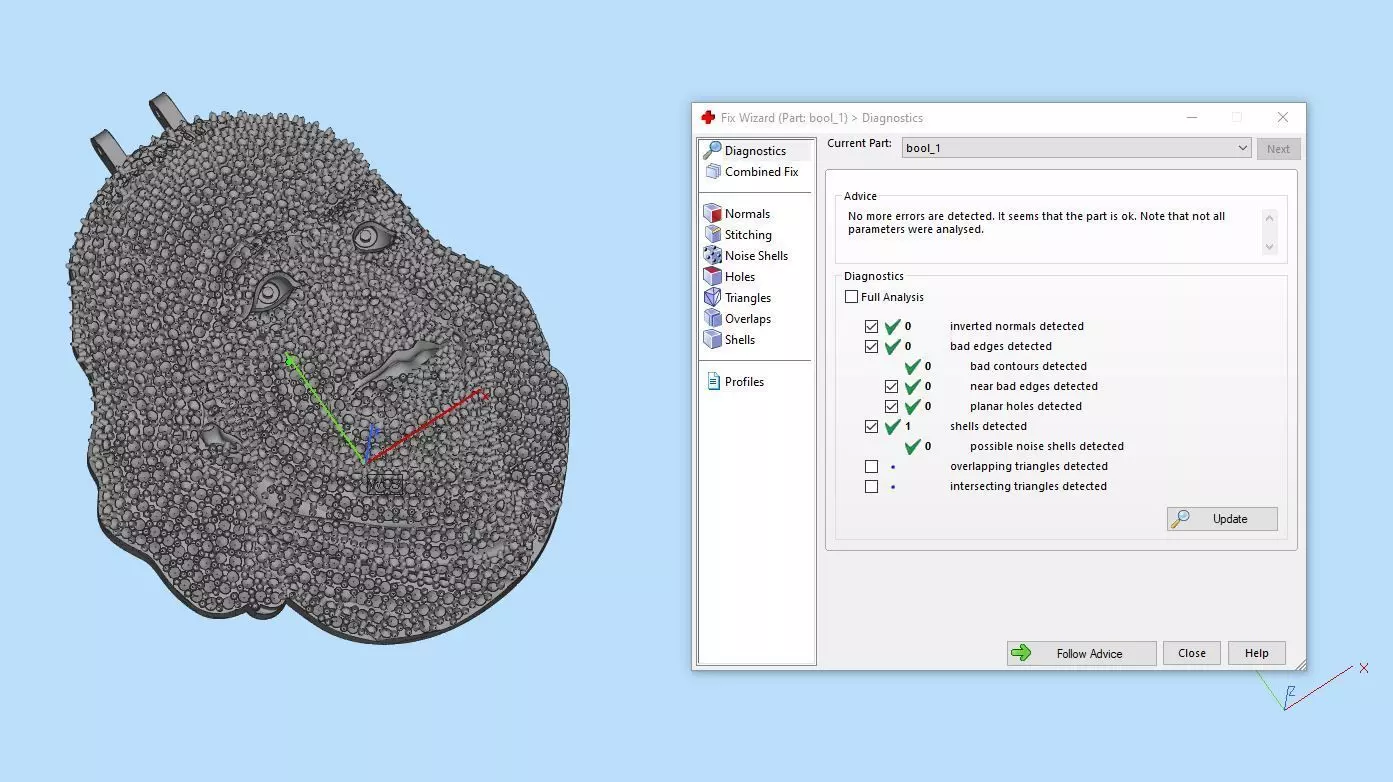The width and height of the screenshot is (1393, 782).
Task: Select the Stitching fix icon
Action: tap(712, 234)
